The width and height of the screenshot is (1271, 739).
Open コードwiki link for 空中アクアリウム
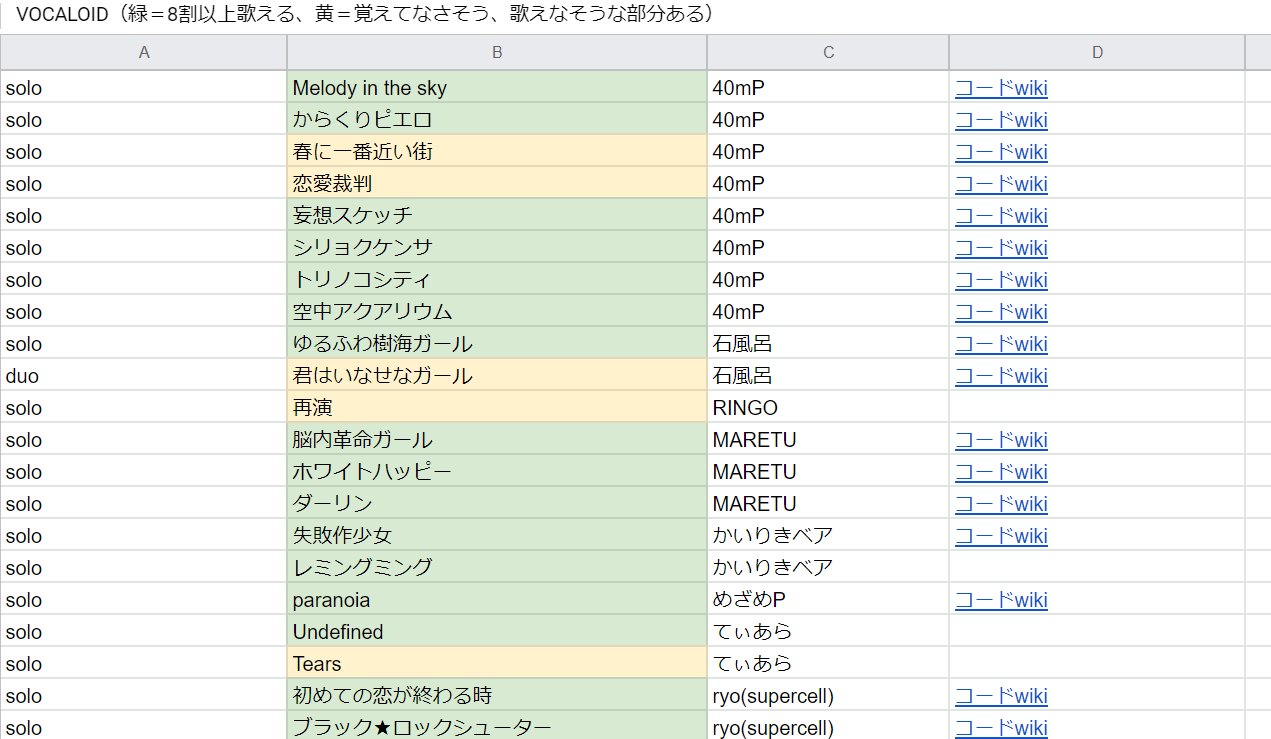(1001, 312)
